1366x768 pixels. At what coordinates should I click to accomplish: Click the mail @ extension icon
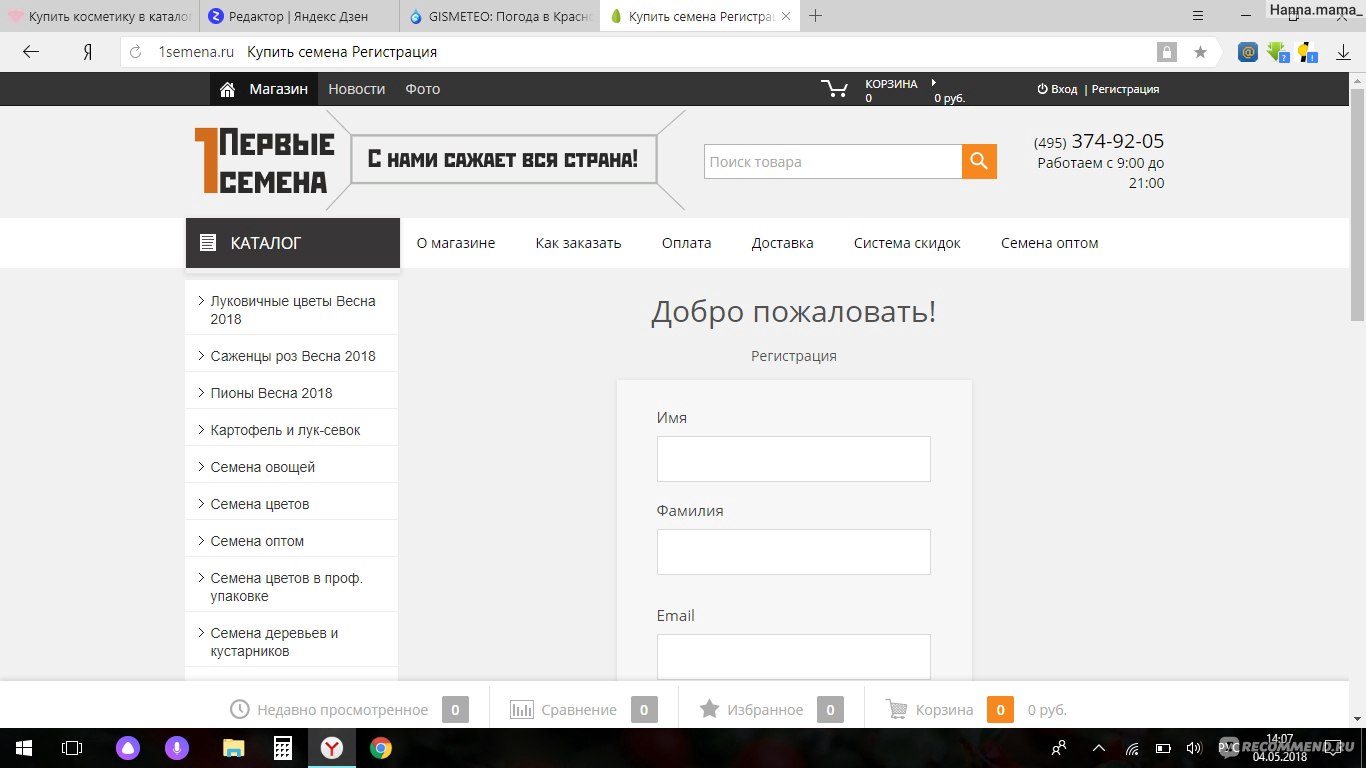(1248, 52)
